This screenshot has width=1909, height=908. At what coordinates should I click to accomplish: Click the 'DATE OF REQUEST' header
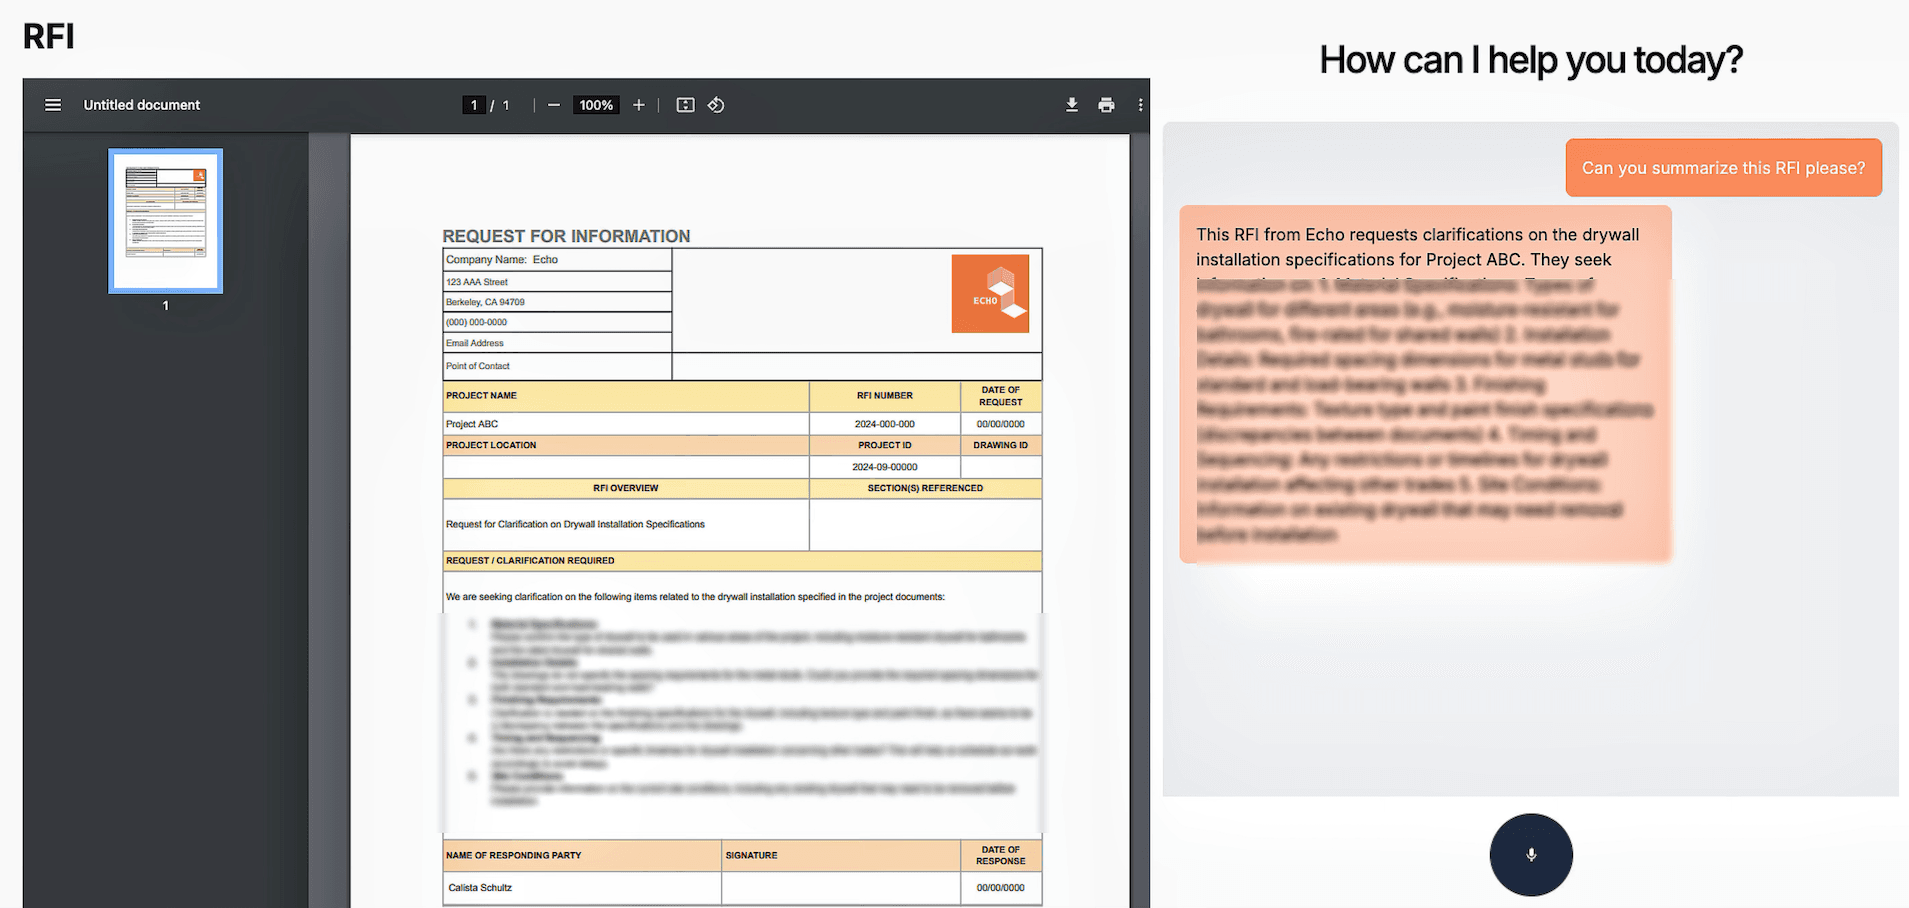click(1001, 396)
